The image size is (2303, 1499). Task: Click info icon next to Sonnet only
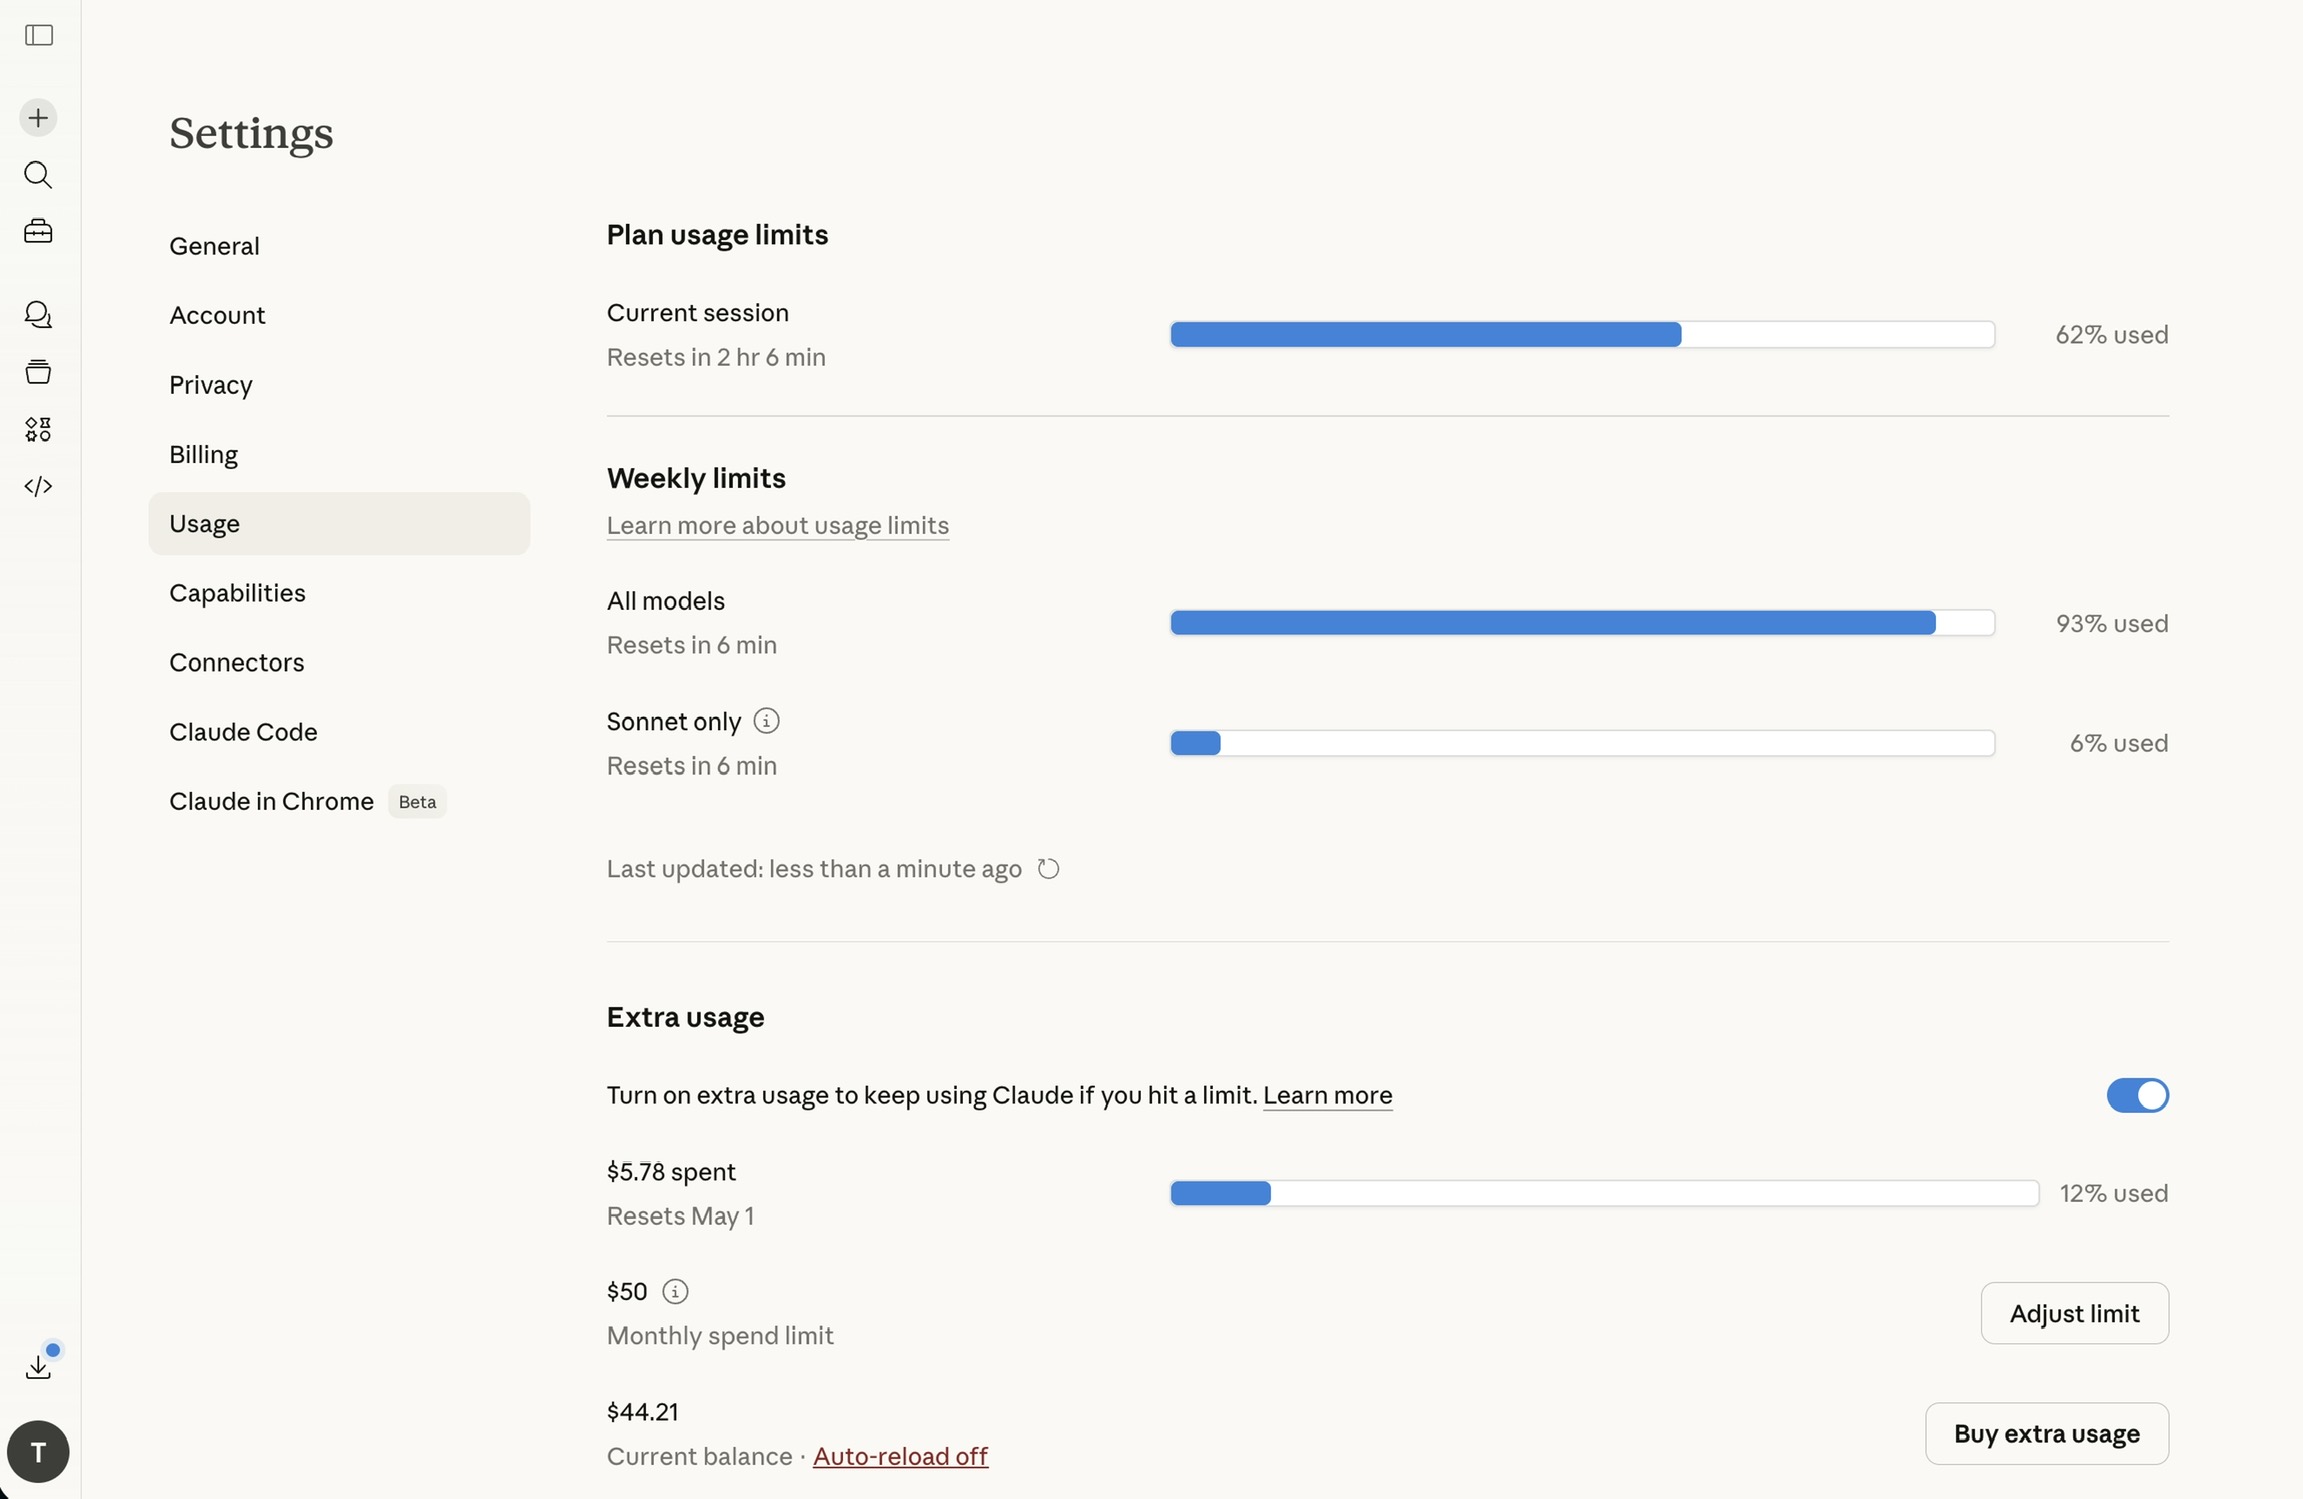click(766, 721)
